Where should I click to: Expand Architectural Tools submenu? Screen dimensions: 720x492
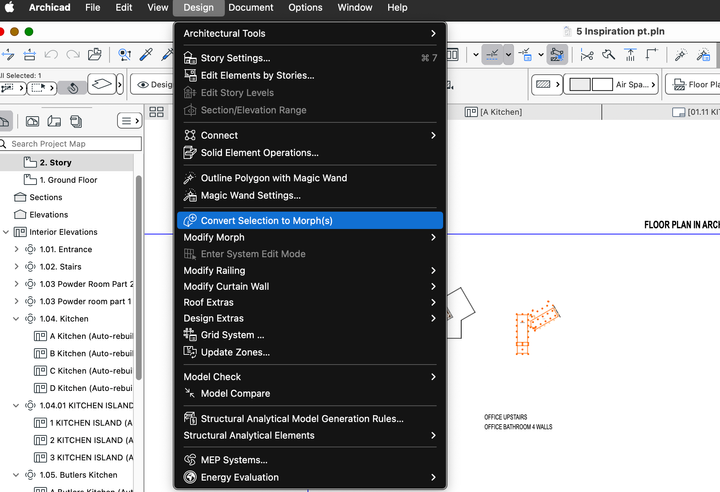point(310,33)
